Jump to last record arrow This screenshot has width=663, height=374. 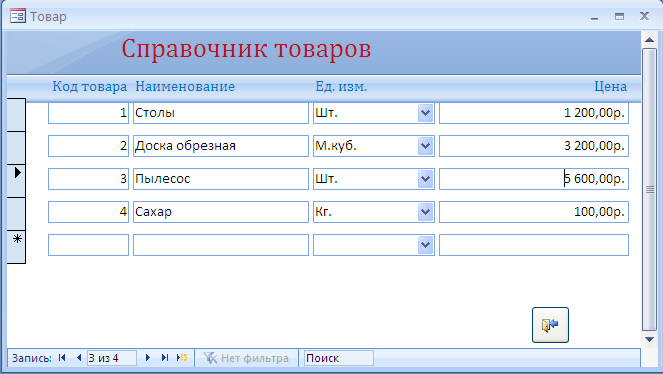coord(164,358)
